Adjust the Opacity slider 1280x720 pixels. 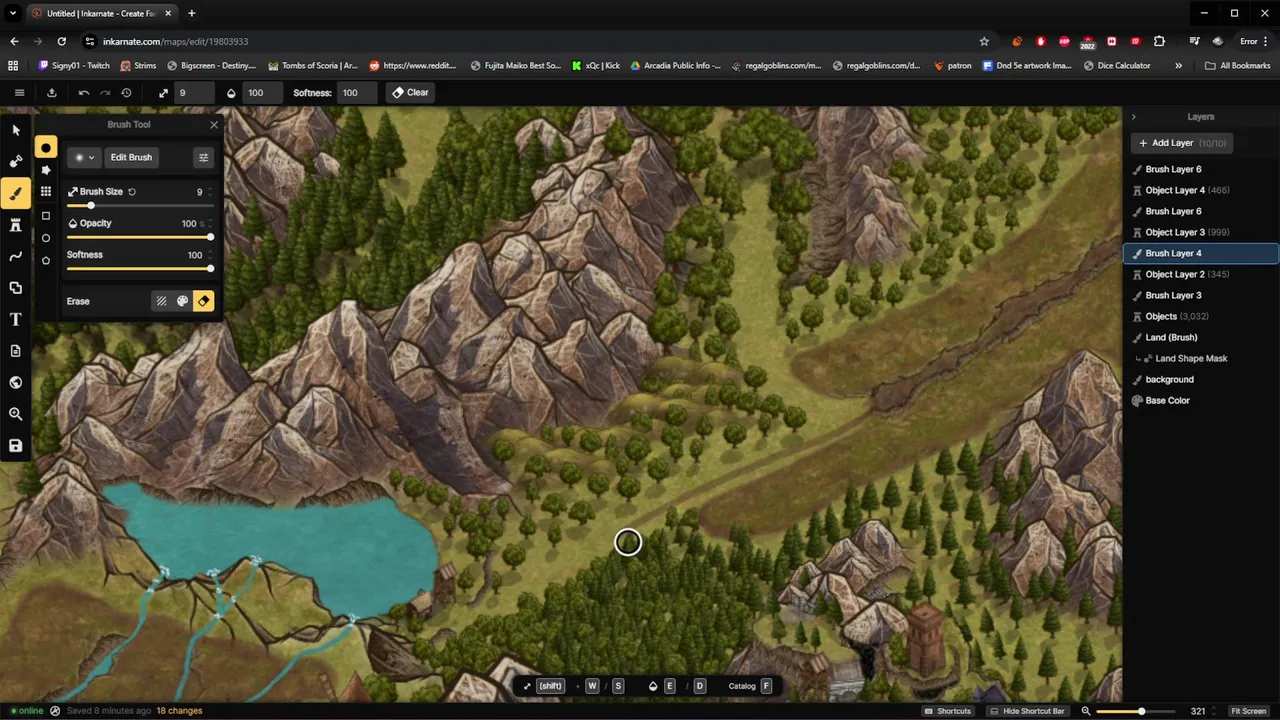(140, 237)
